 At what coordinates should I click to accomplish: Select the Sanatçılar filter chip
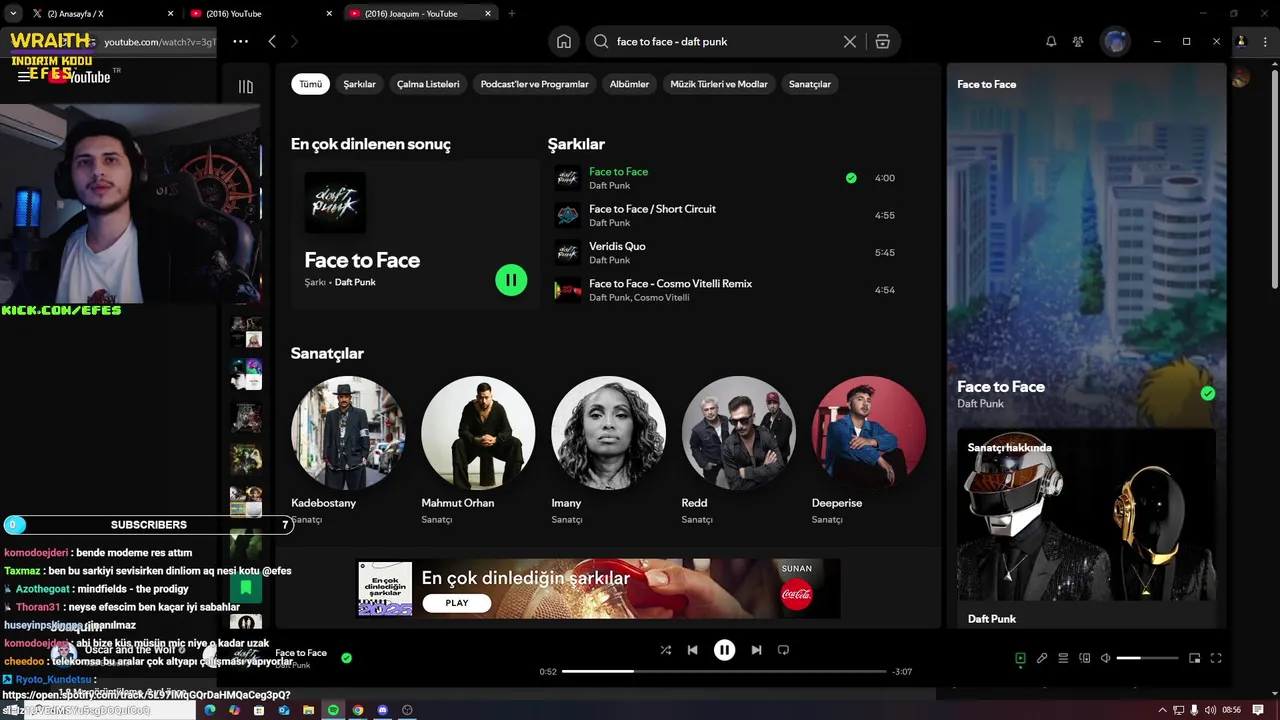pos(810,84)
